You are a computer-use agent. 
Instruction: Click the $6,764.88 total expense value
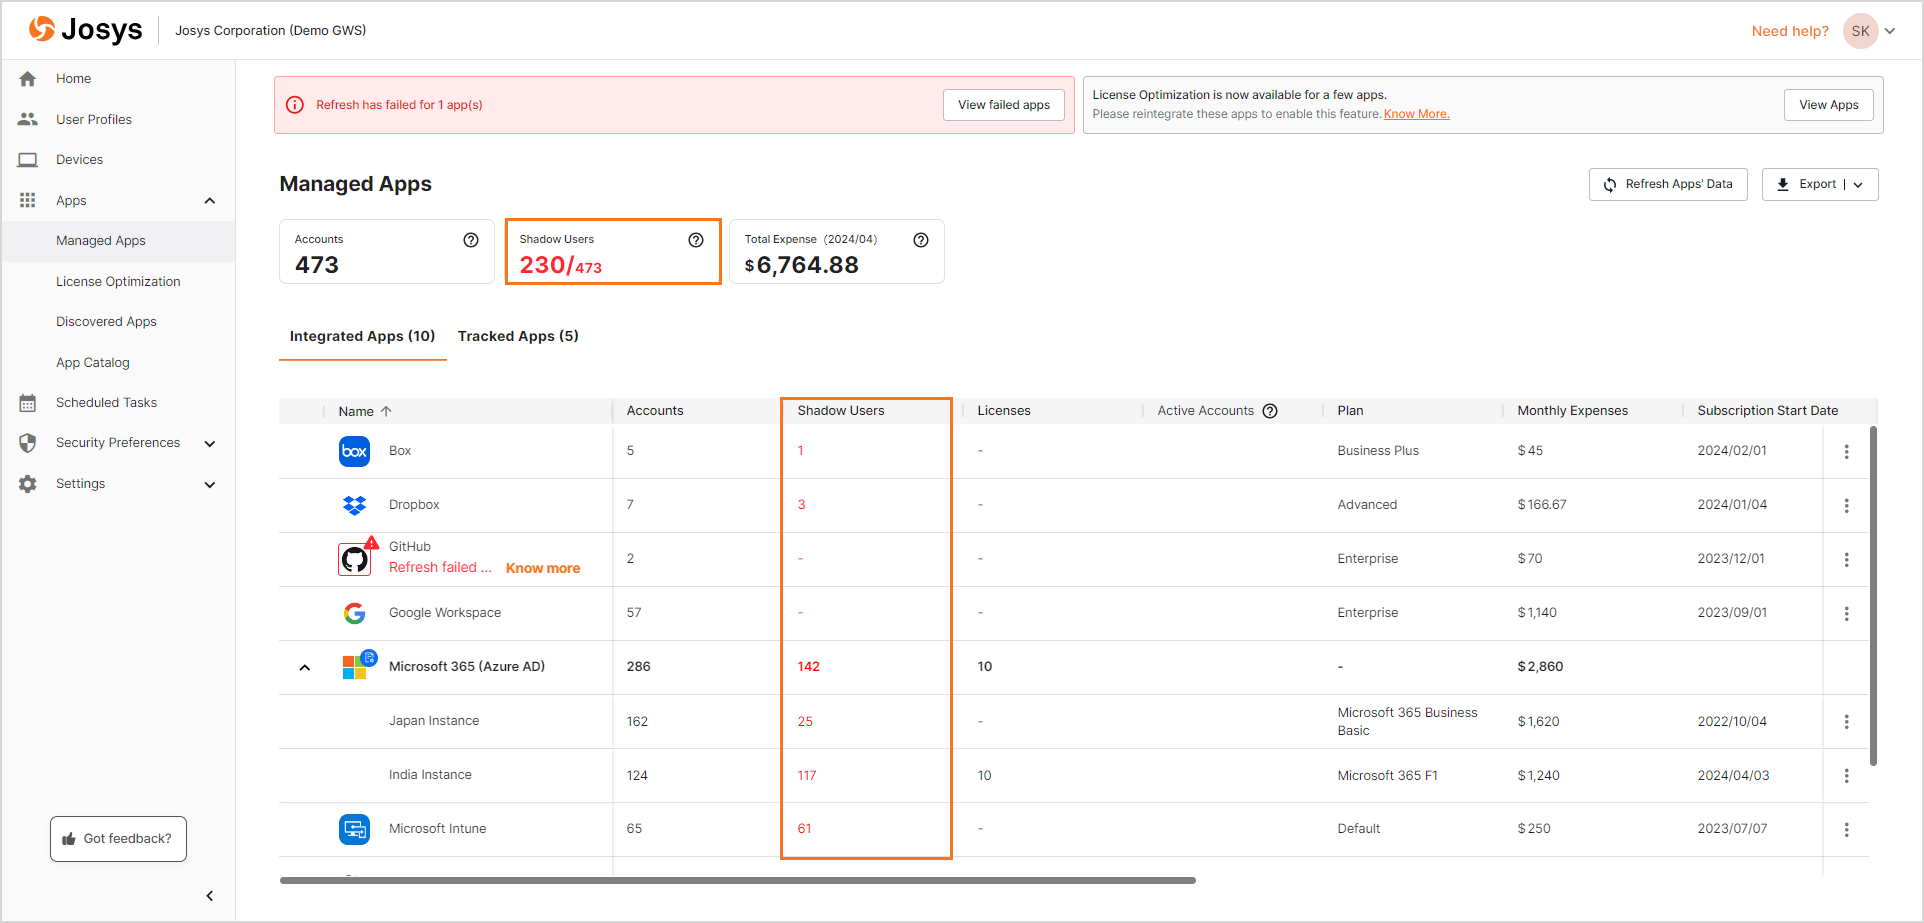(x=802, y=265)
